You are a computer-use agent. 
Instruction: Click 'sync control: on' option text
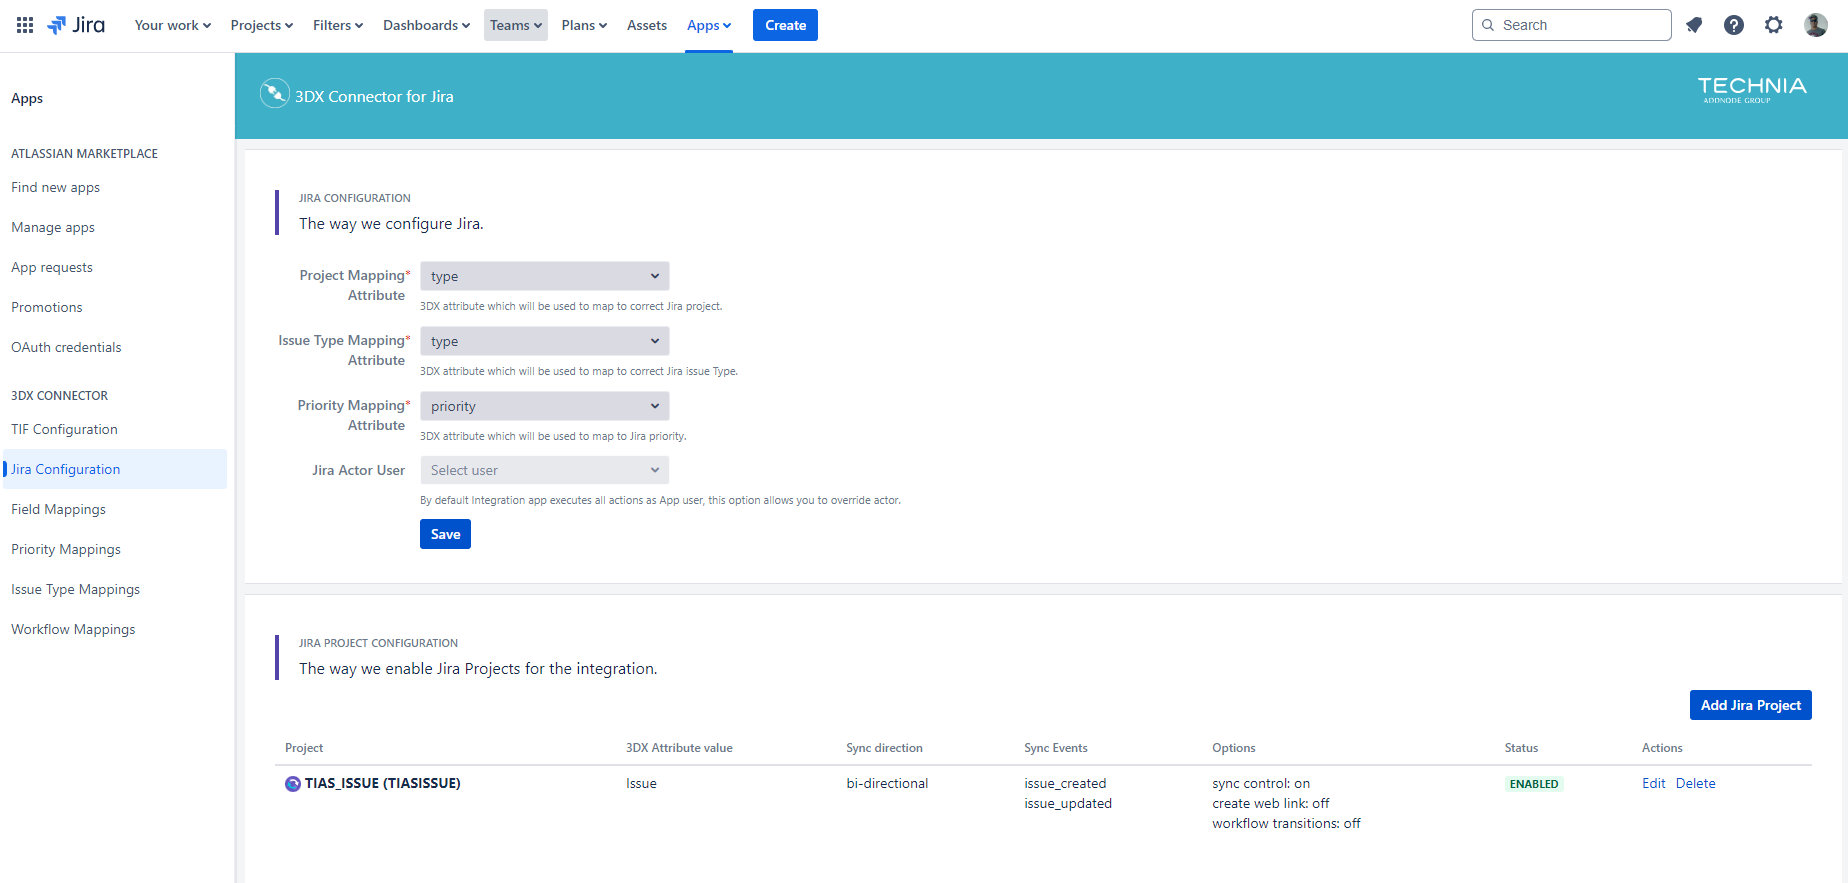[x=1261, y=783]
